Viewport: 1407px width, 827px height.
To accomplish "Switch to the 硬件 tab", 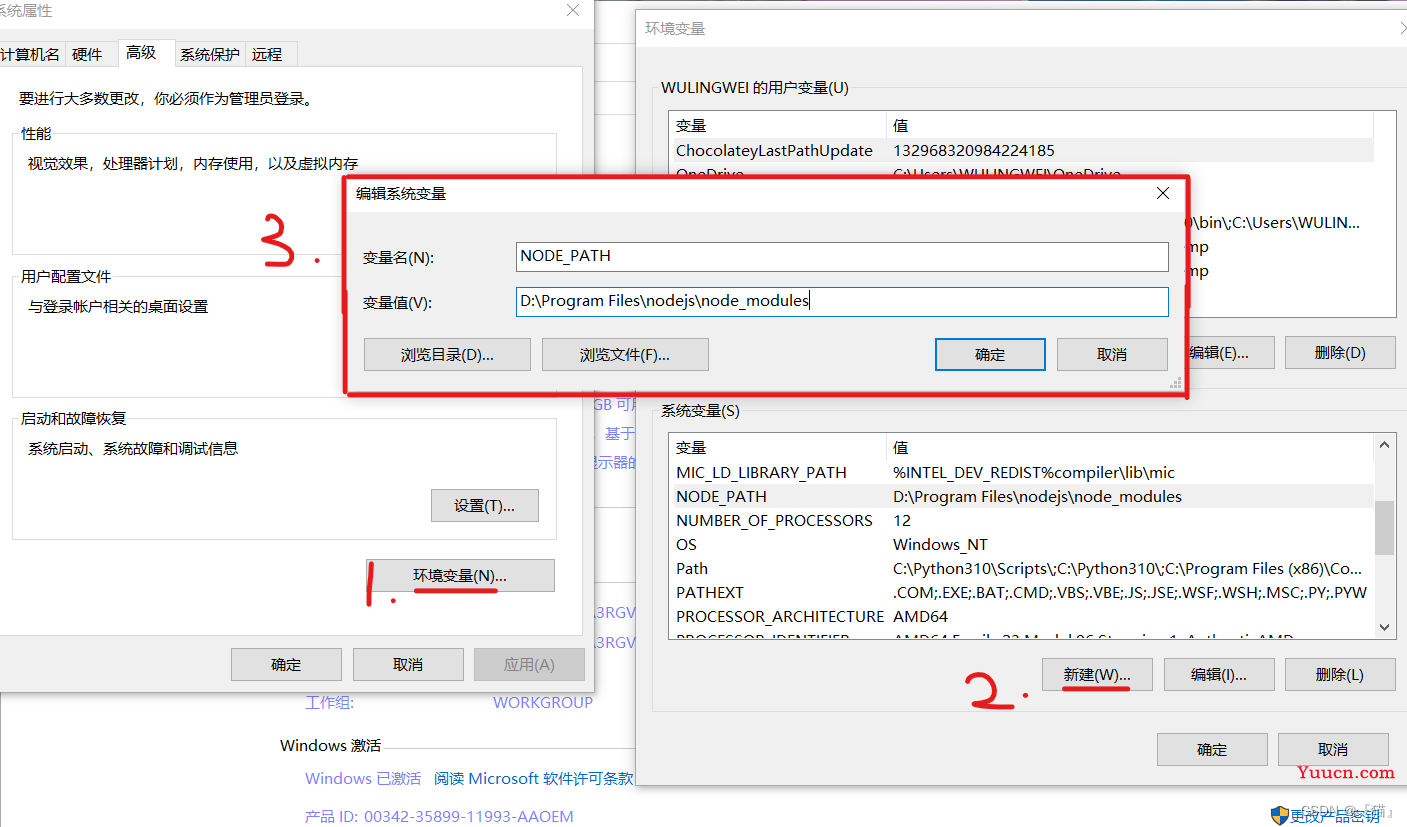I will pyautogui.click(x=87, y=54).
